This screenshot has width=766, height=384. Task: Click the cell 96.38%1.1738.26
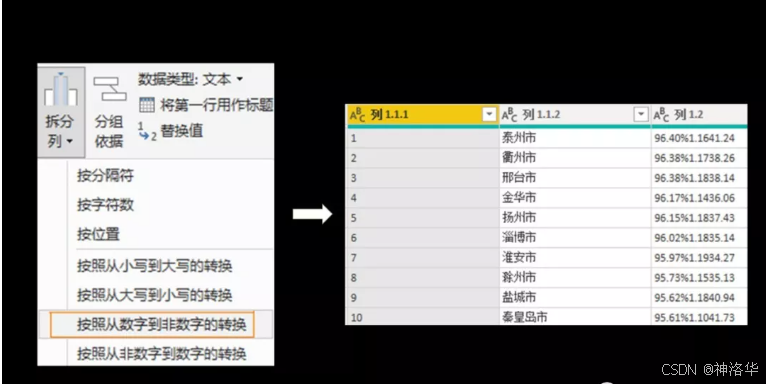click(700, 158)
